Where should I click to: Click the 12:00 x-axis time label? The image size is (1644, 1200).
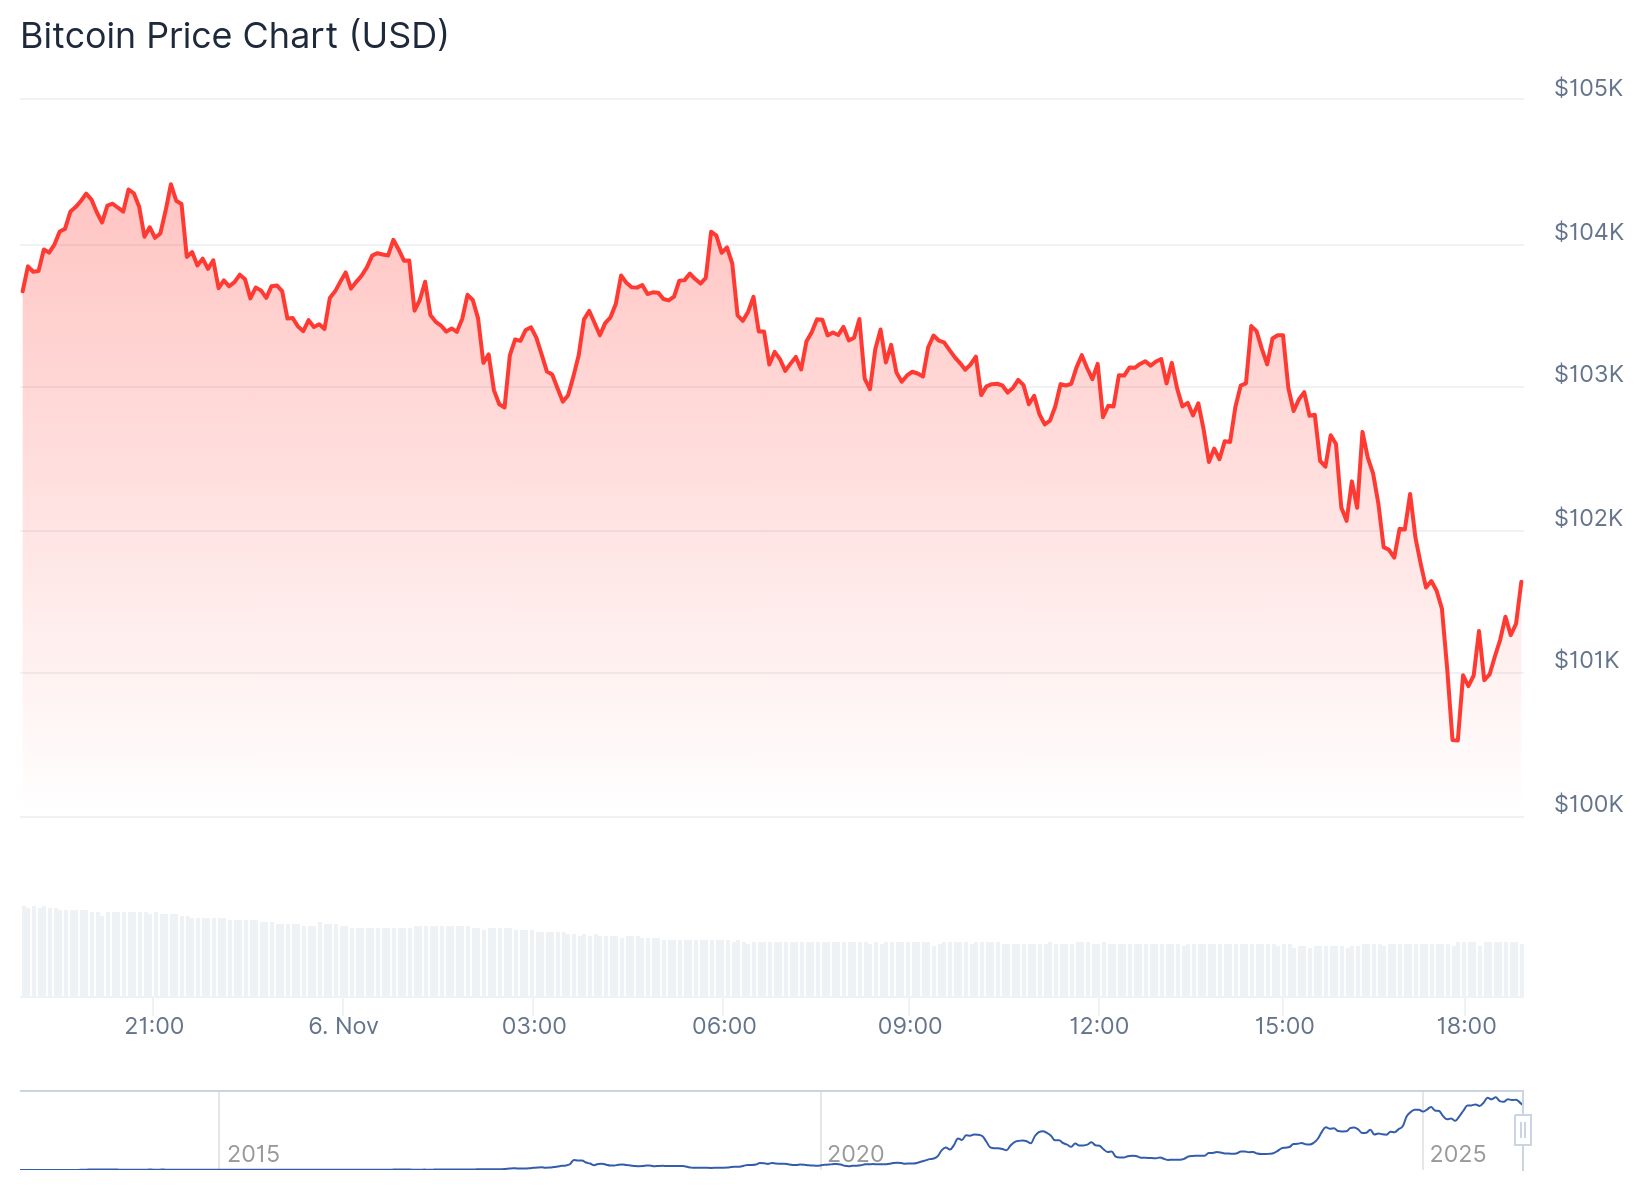point(1098,1026)
